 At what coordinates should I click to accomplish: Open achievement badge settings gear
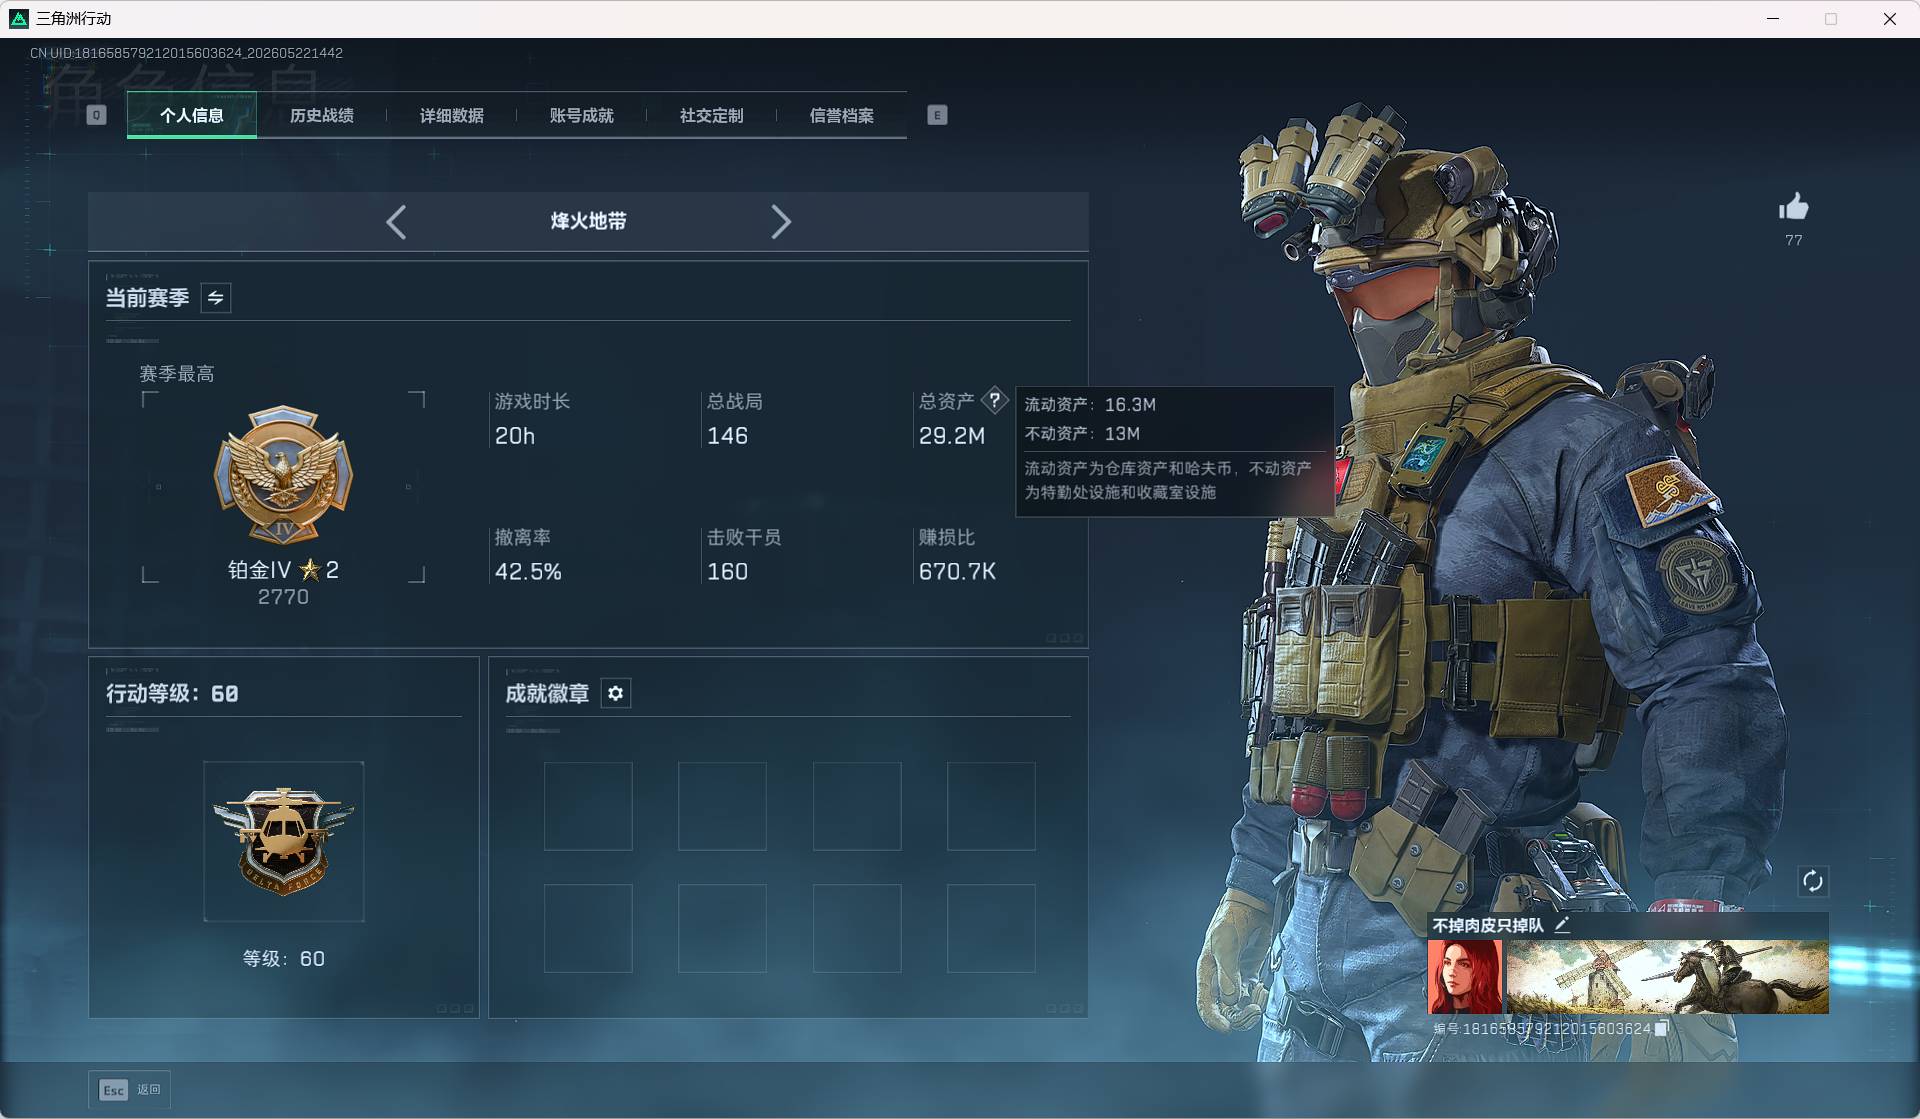pos(616,693)
